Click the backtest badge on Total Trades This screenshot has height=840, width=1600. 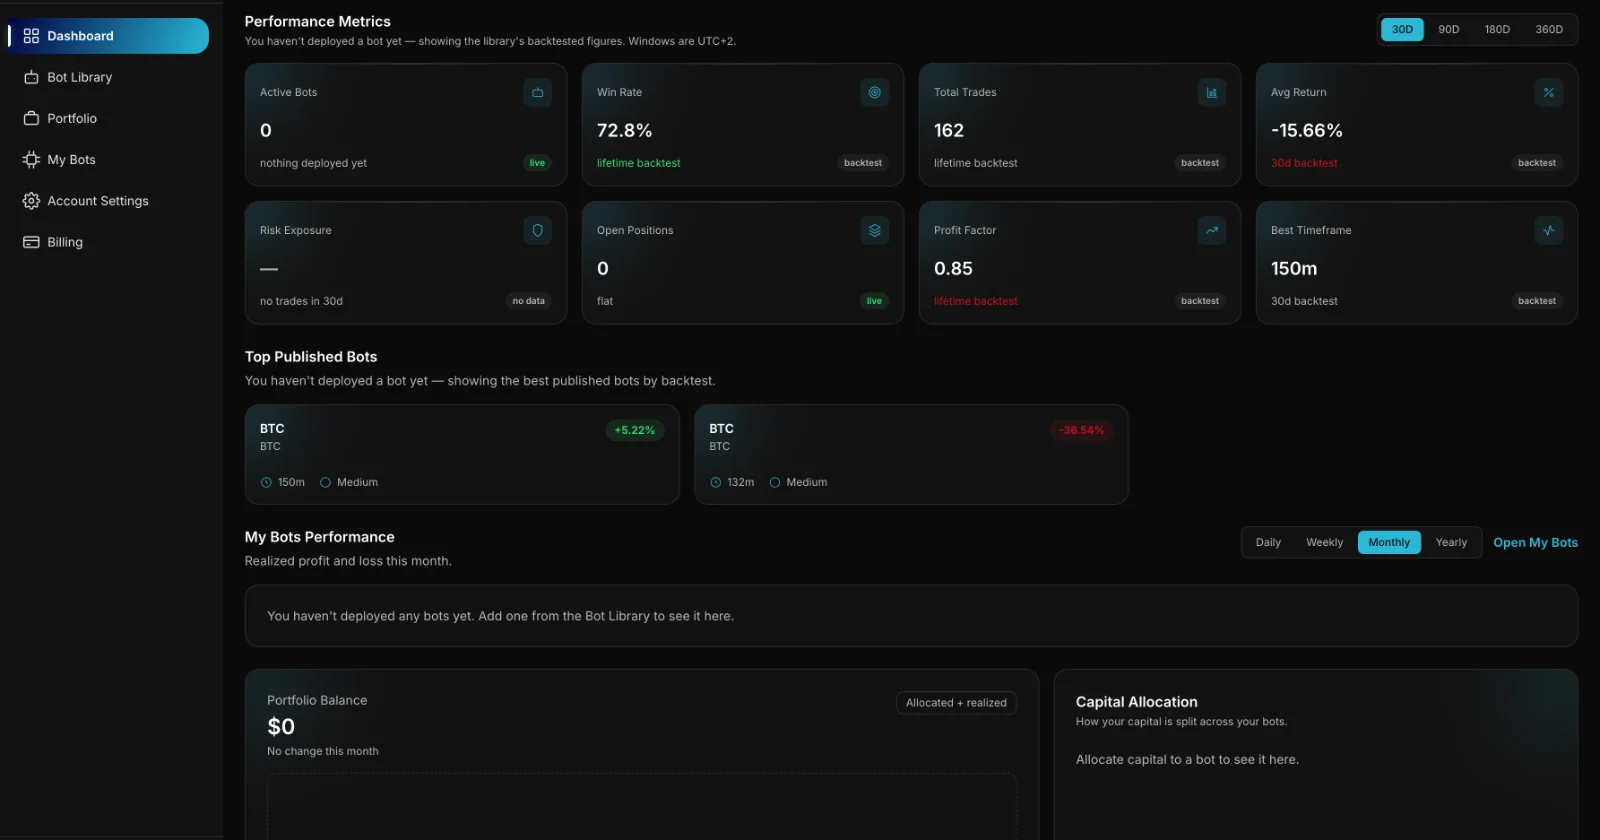(x=1200, y=163)
